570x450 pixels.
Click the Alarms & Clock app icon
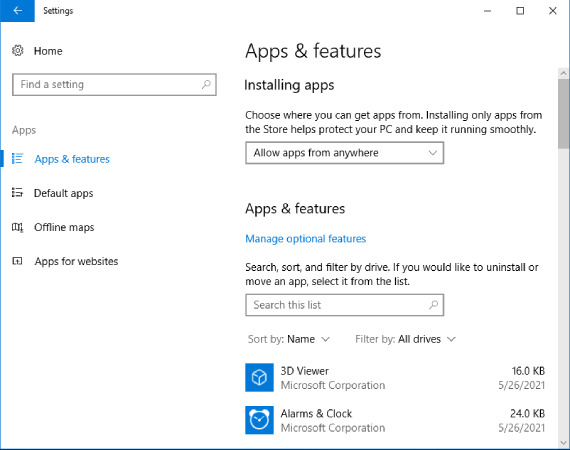(x=259, y=420)
